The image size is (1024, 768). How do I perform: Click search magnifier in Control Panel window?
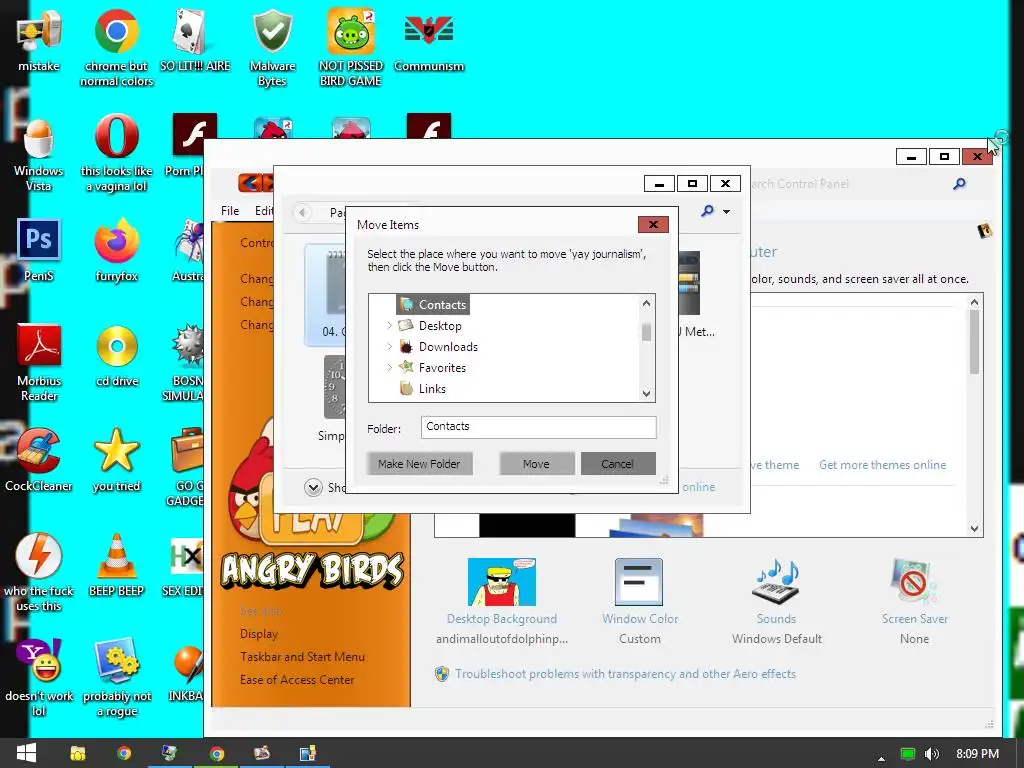point(959,184)
